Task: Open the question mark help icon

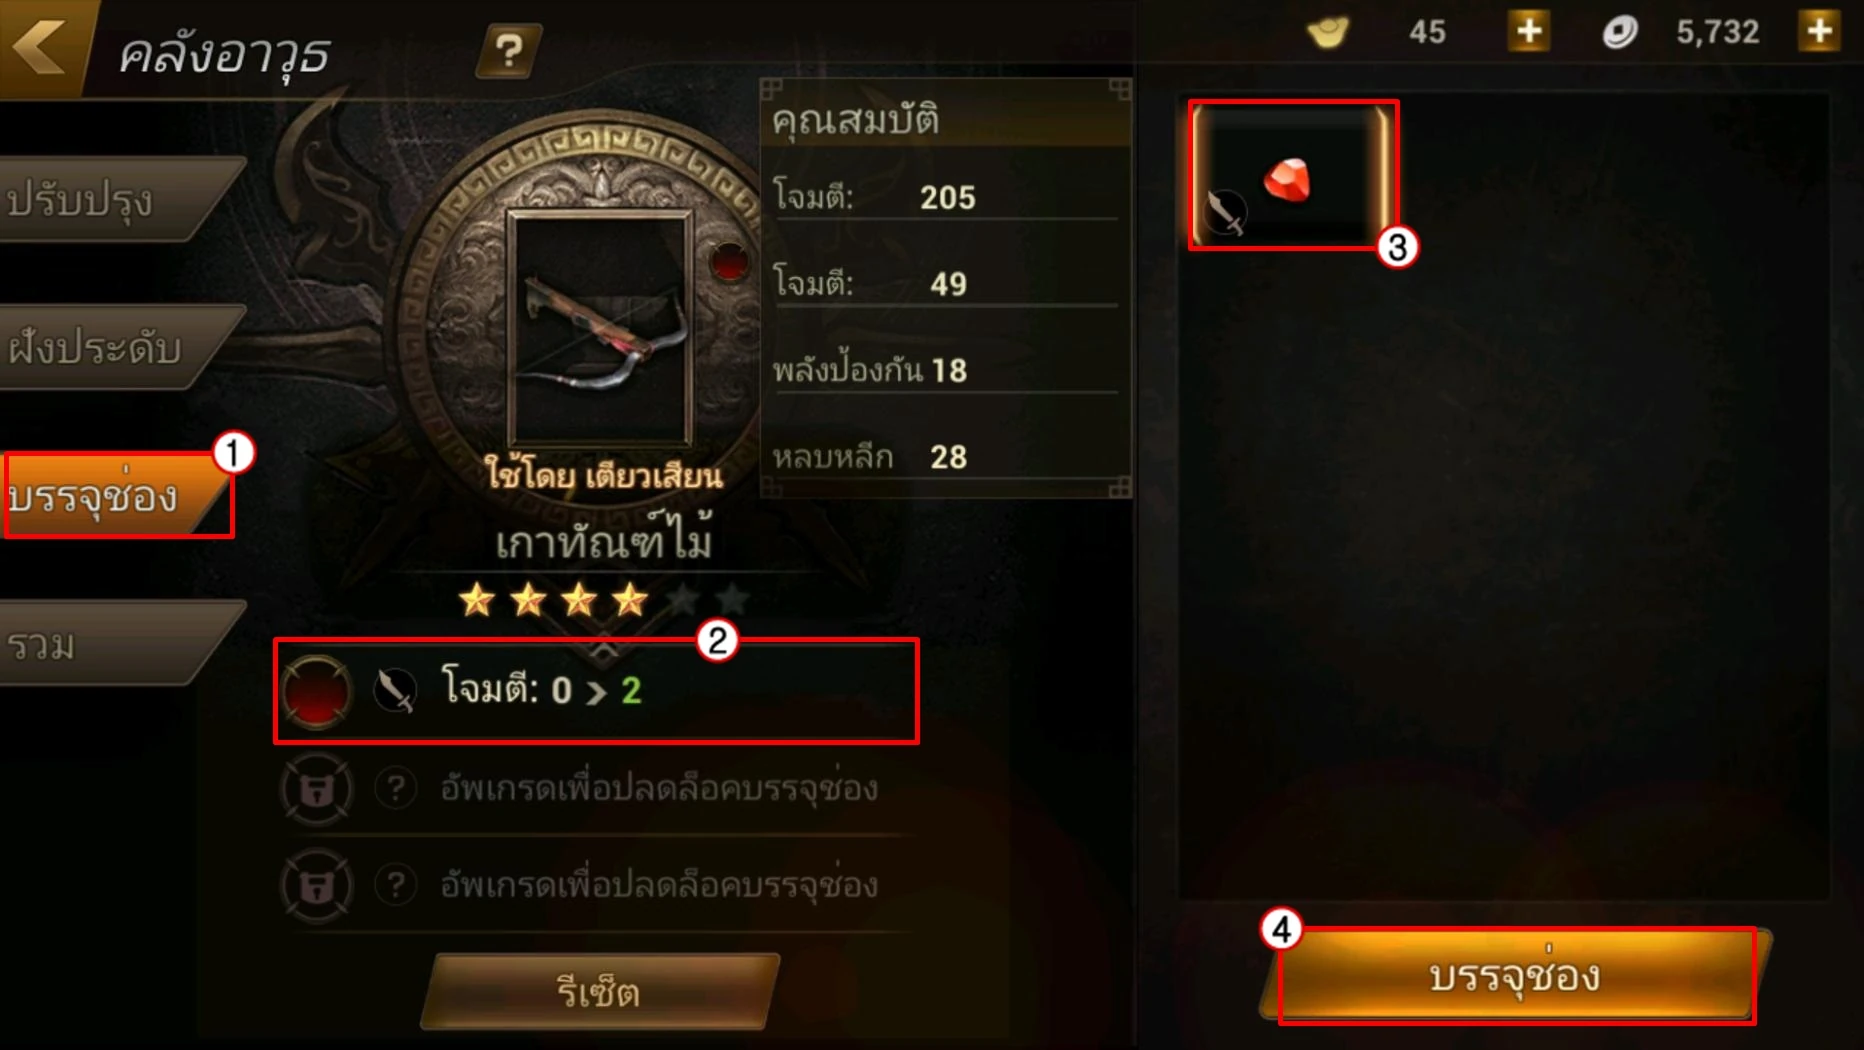Action: [509, 50]
